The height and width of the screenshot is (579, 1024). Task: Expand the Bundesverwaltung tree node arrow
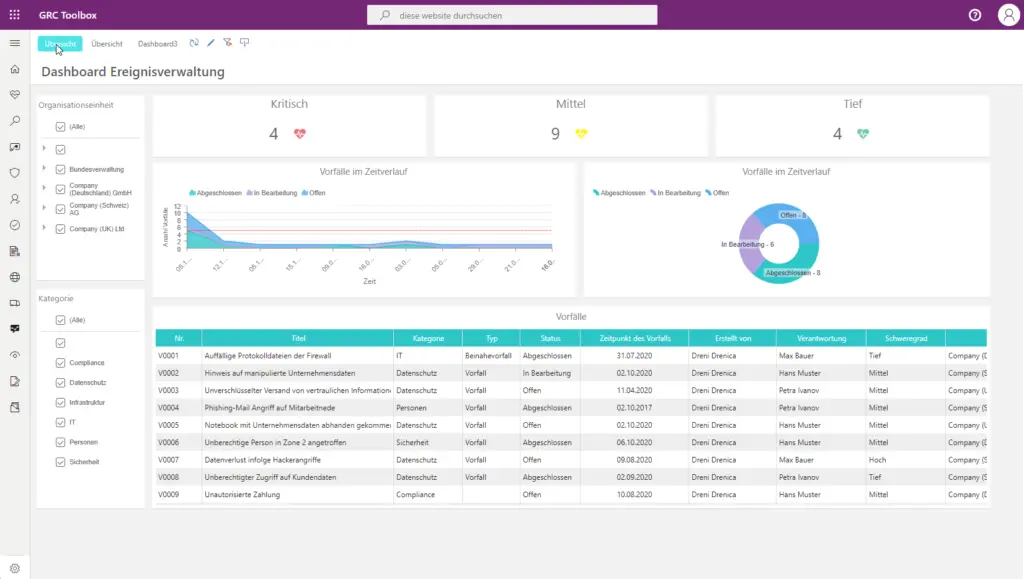point(44,168)
